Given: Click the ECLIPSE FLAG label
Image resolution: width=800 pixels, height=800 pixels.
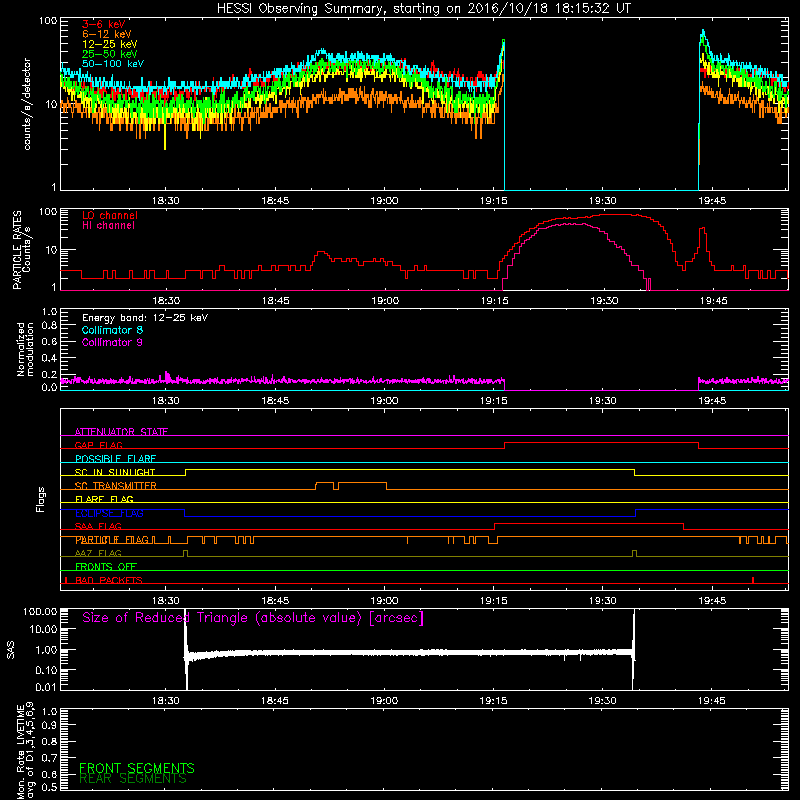Looking at the screenshot, I should pos(109,513).
